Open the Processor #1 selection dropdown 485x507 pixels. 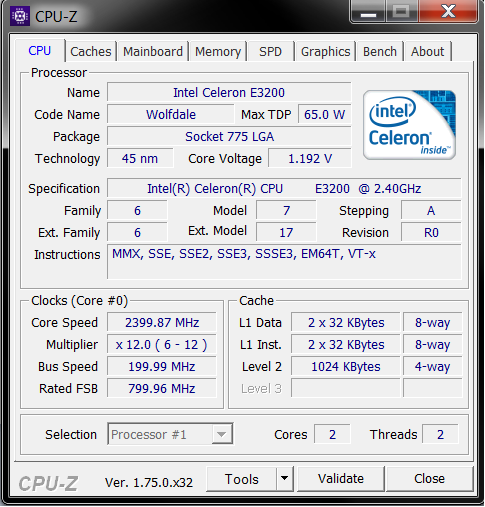pyautogui.click(x=170, y=434)
